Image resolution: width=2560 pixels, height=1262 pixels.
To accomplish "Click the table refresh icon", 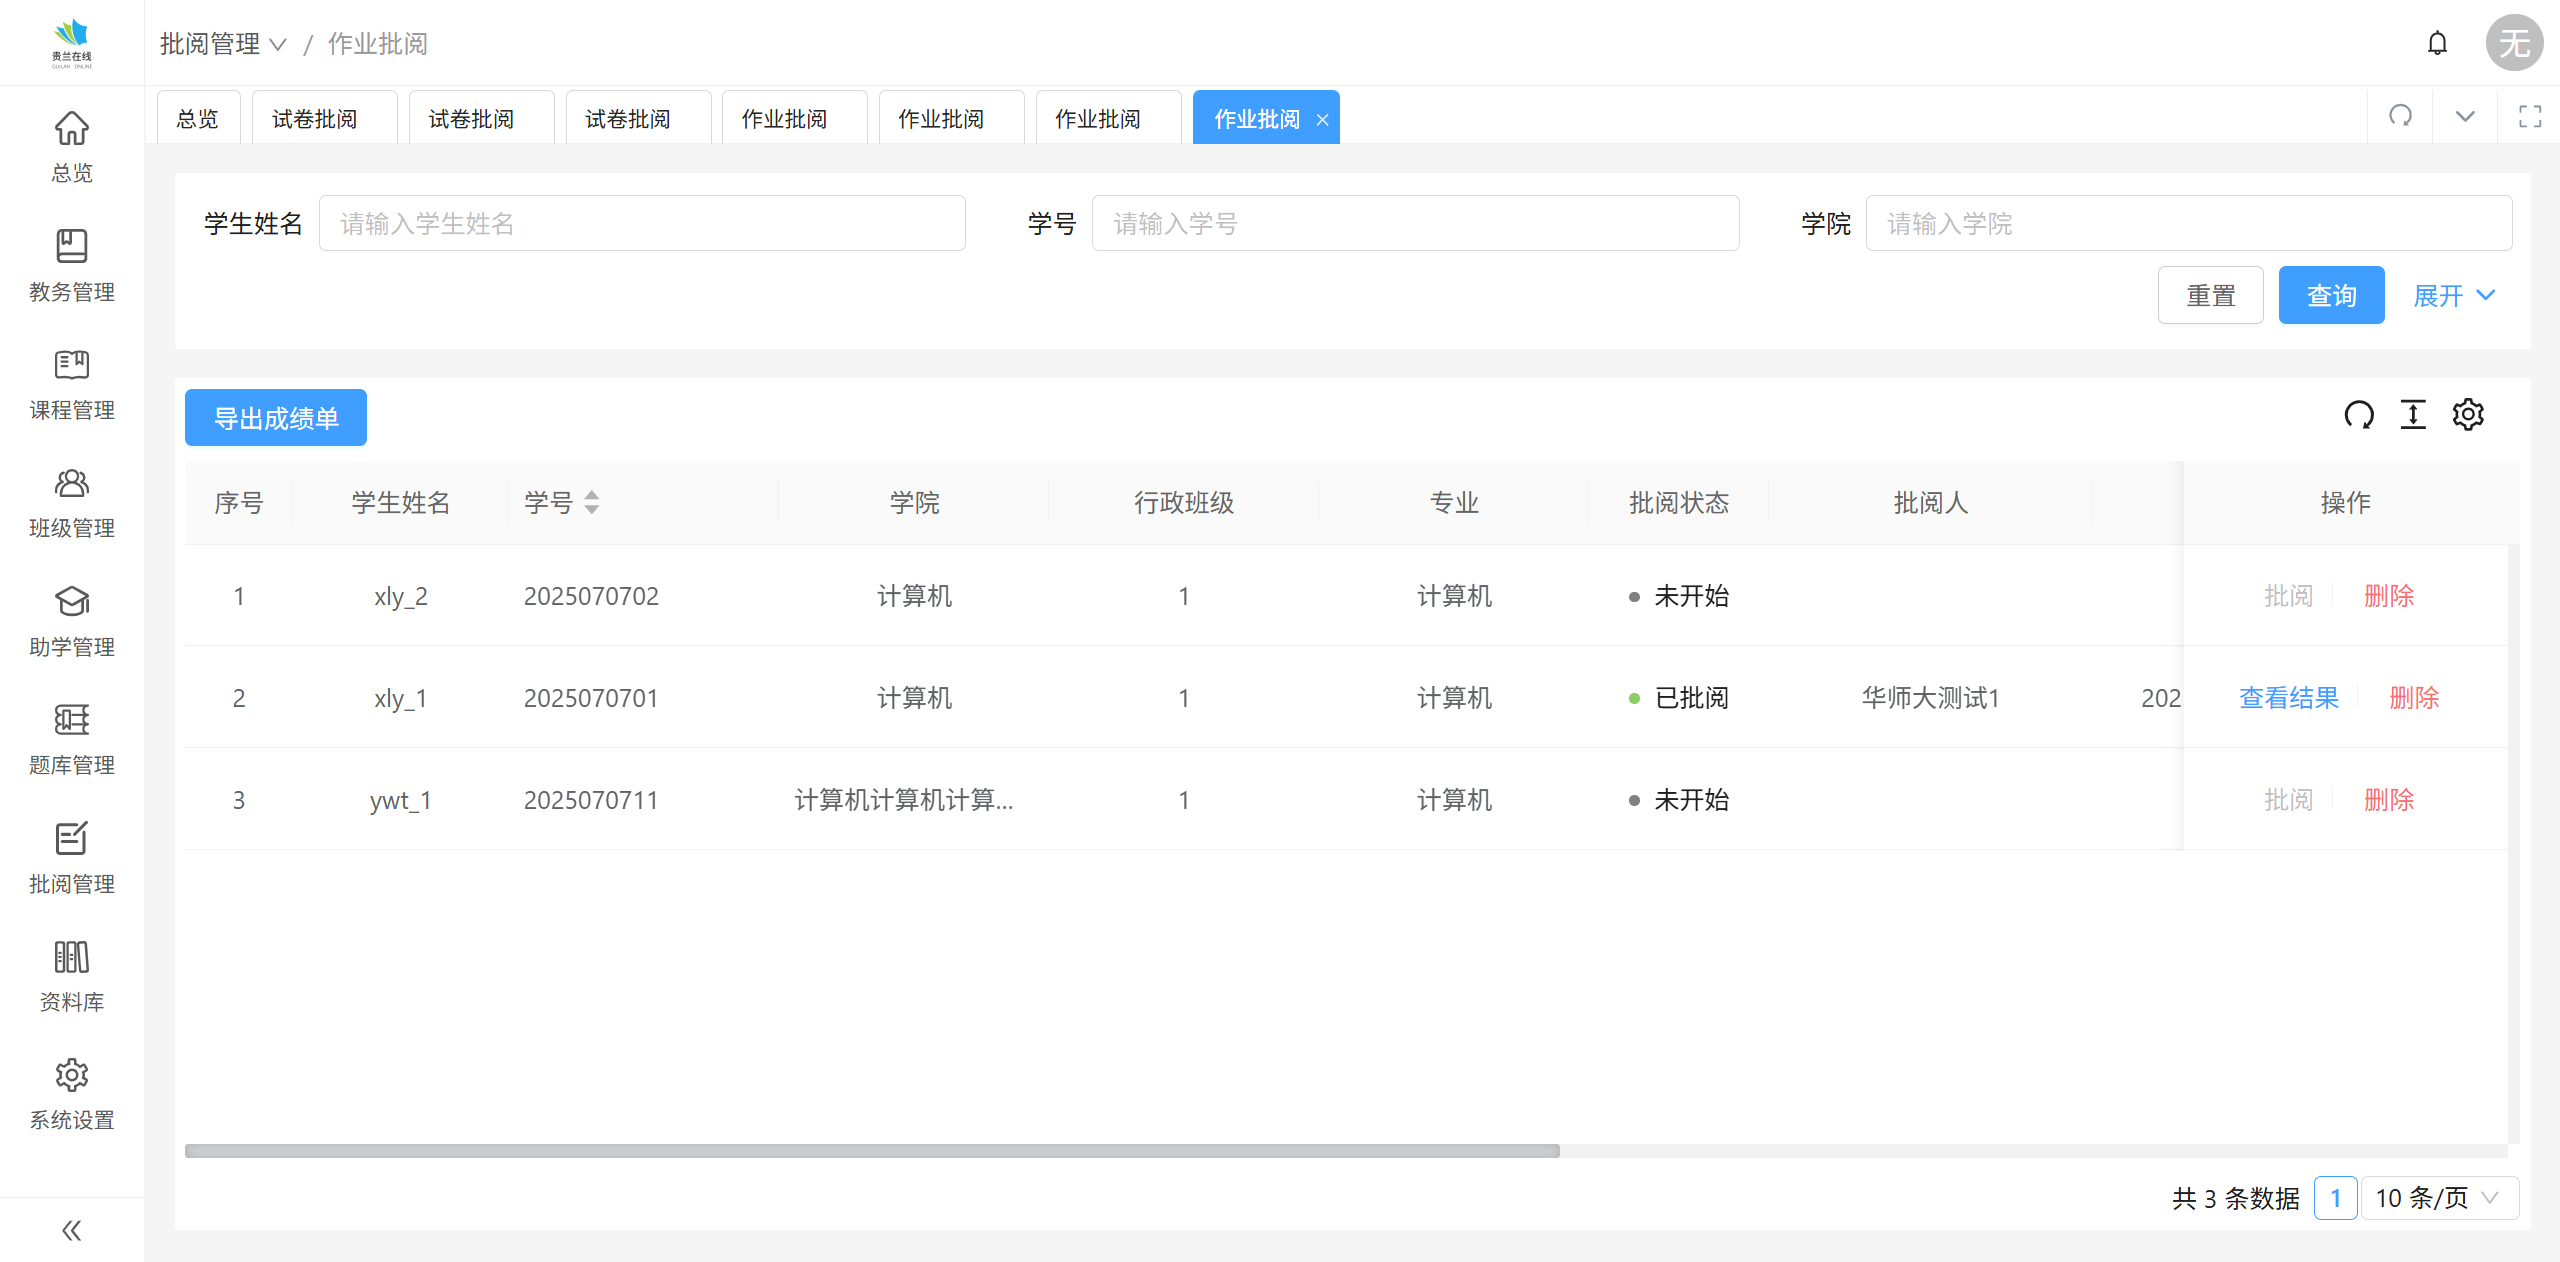I will tap(2359, 414).
